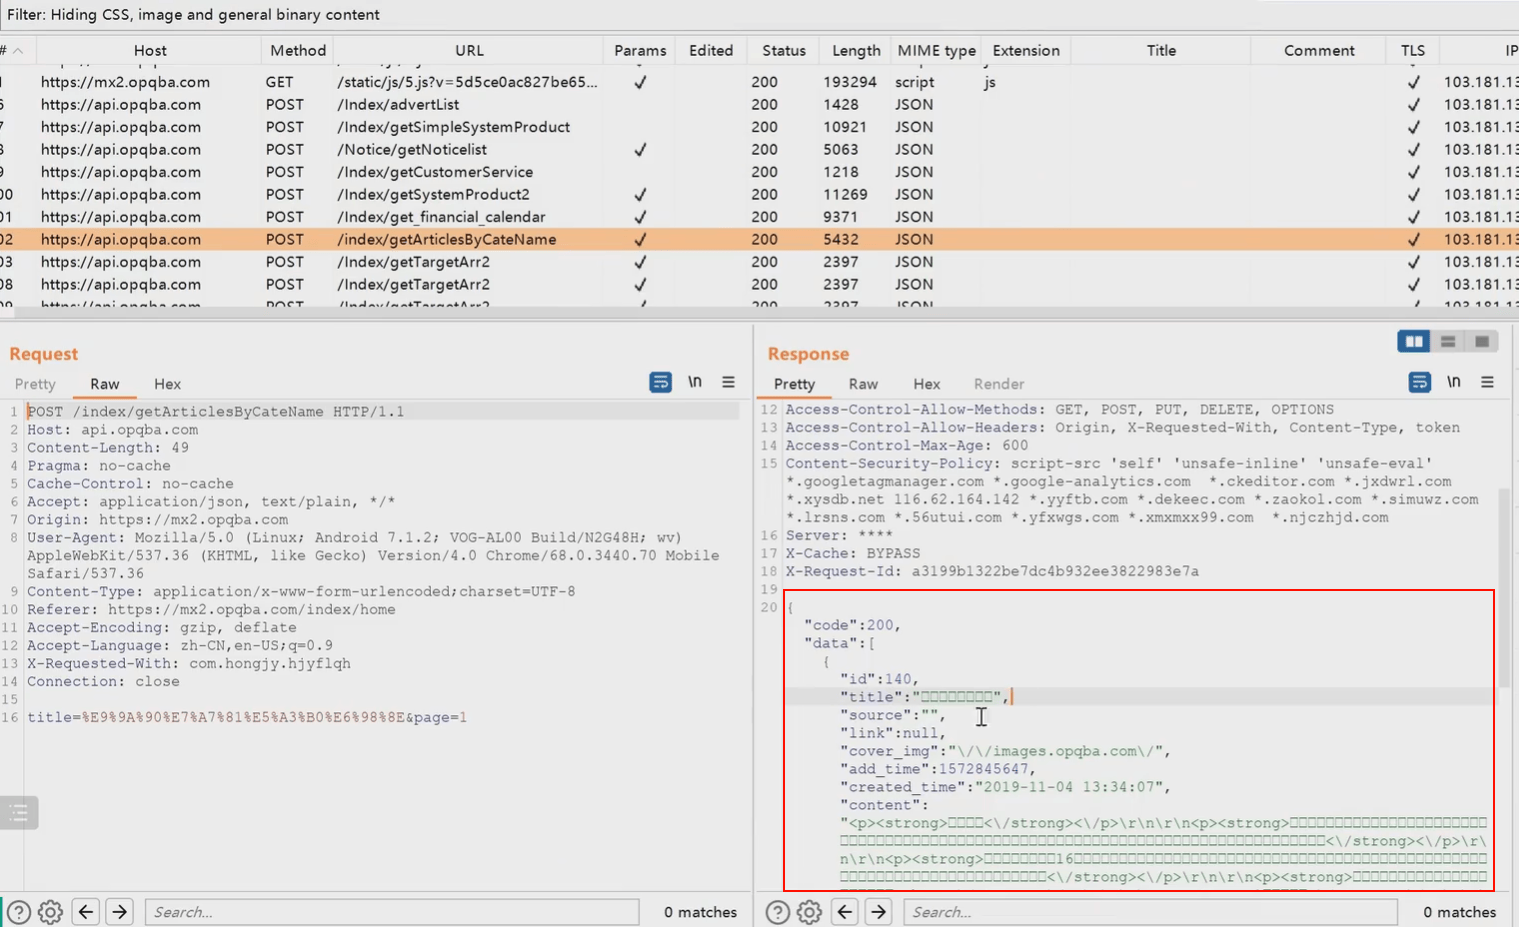This screenshot has height=927, width=1519.
Task: Sort table by number column arrow
Action: [x=17, y=50]
